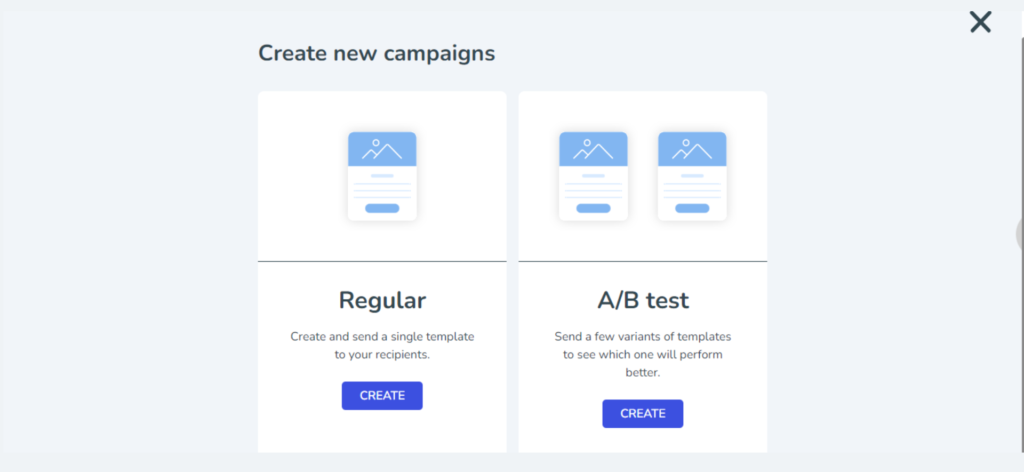Select the Regular single template illustration
This screenshot has height=472, width=1024.
coord(382,176)
